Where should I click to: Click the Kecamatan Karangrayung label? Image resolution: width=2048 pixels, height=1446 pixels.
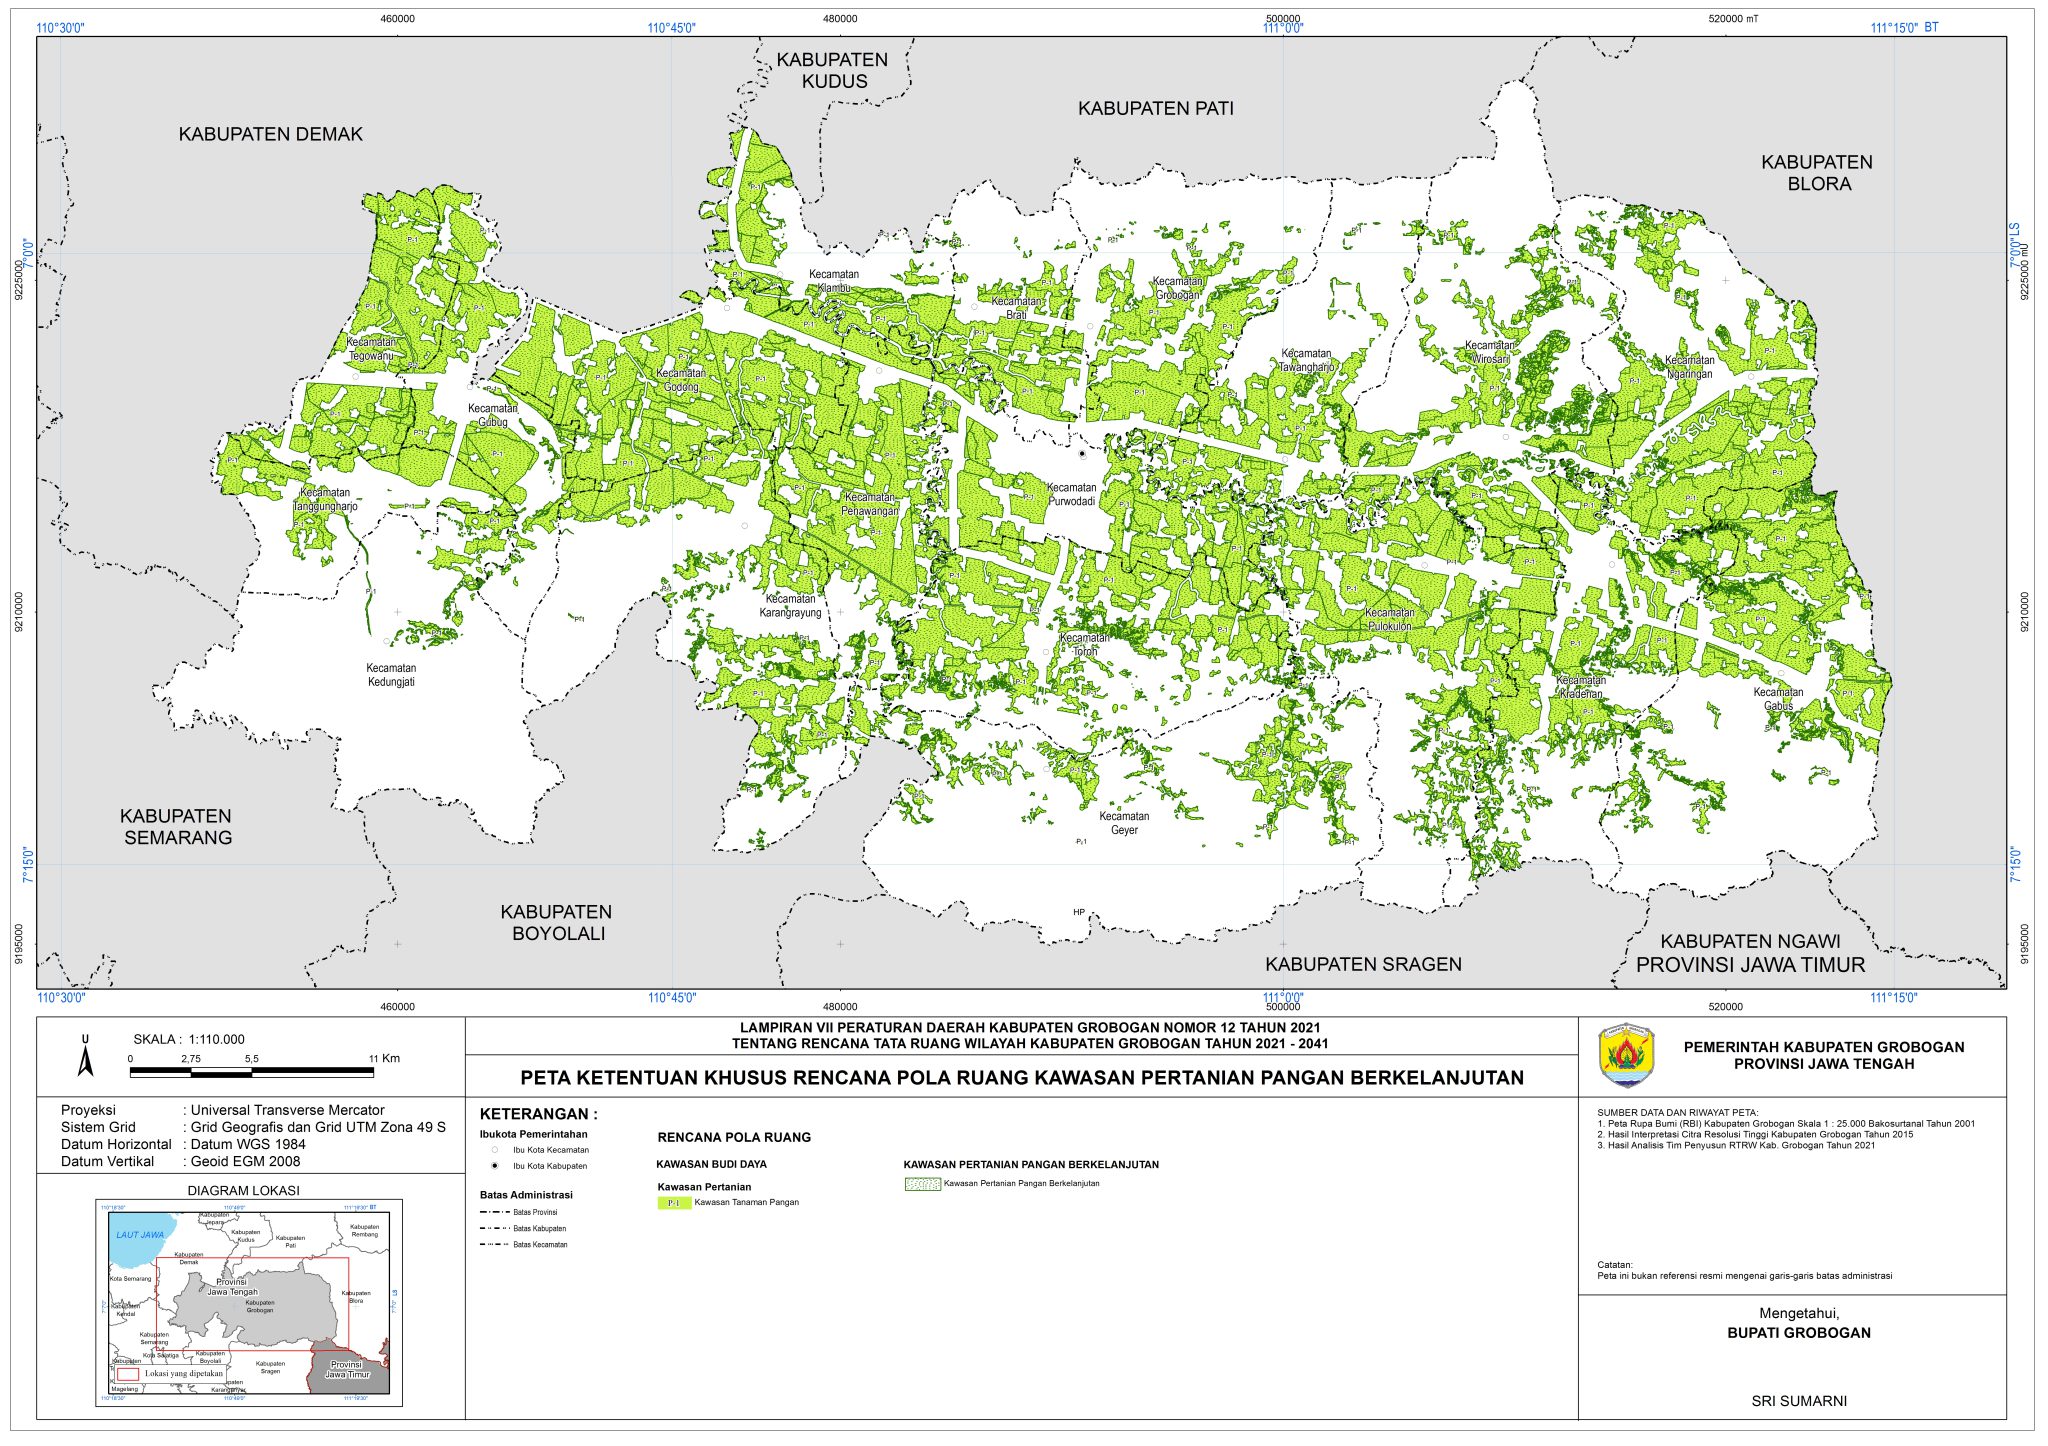click(x=790, y=606)
